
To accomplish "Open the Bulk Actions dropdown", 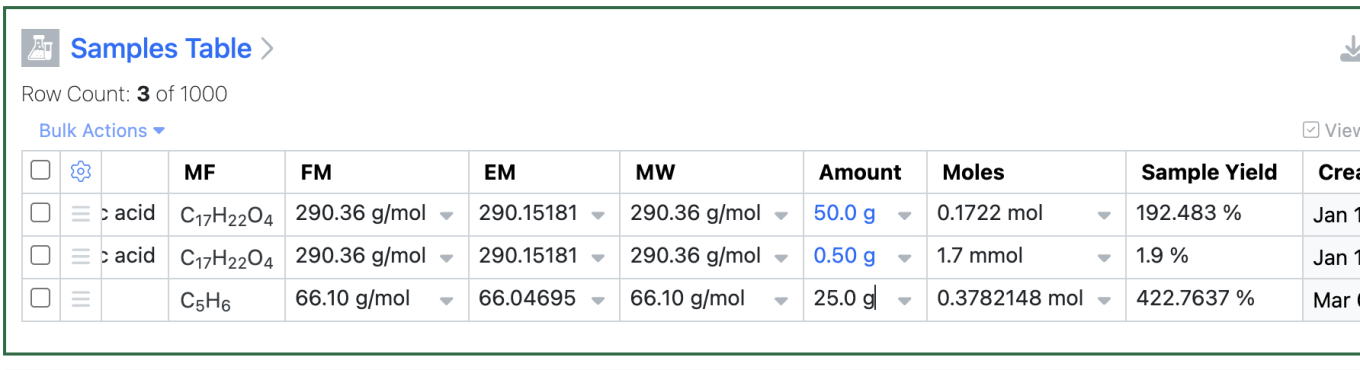I will (102, 131).
